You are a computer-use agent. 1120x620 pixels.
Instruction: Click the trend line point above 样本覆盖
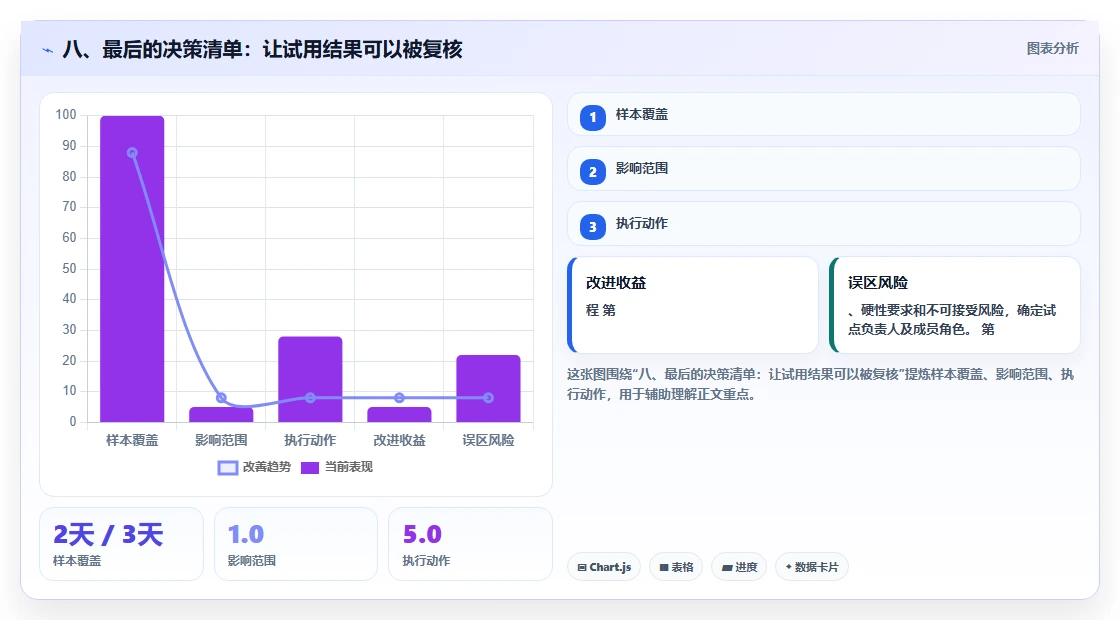[x=132, y=153]
